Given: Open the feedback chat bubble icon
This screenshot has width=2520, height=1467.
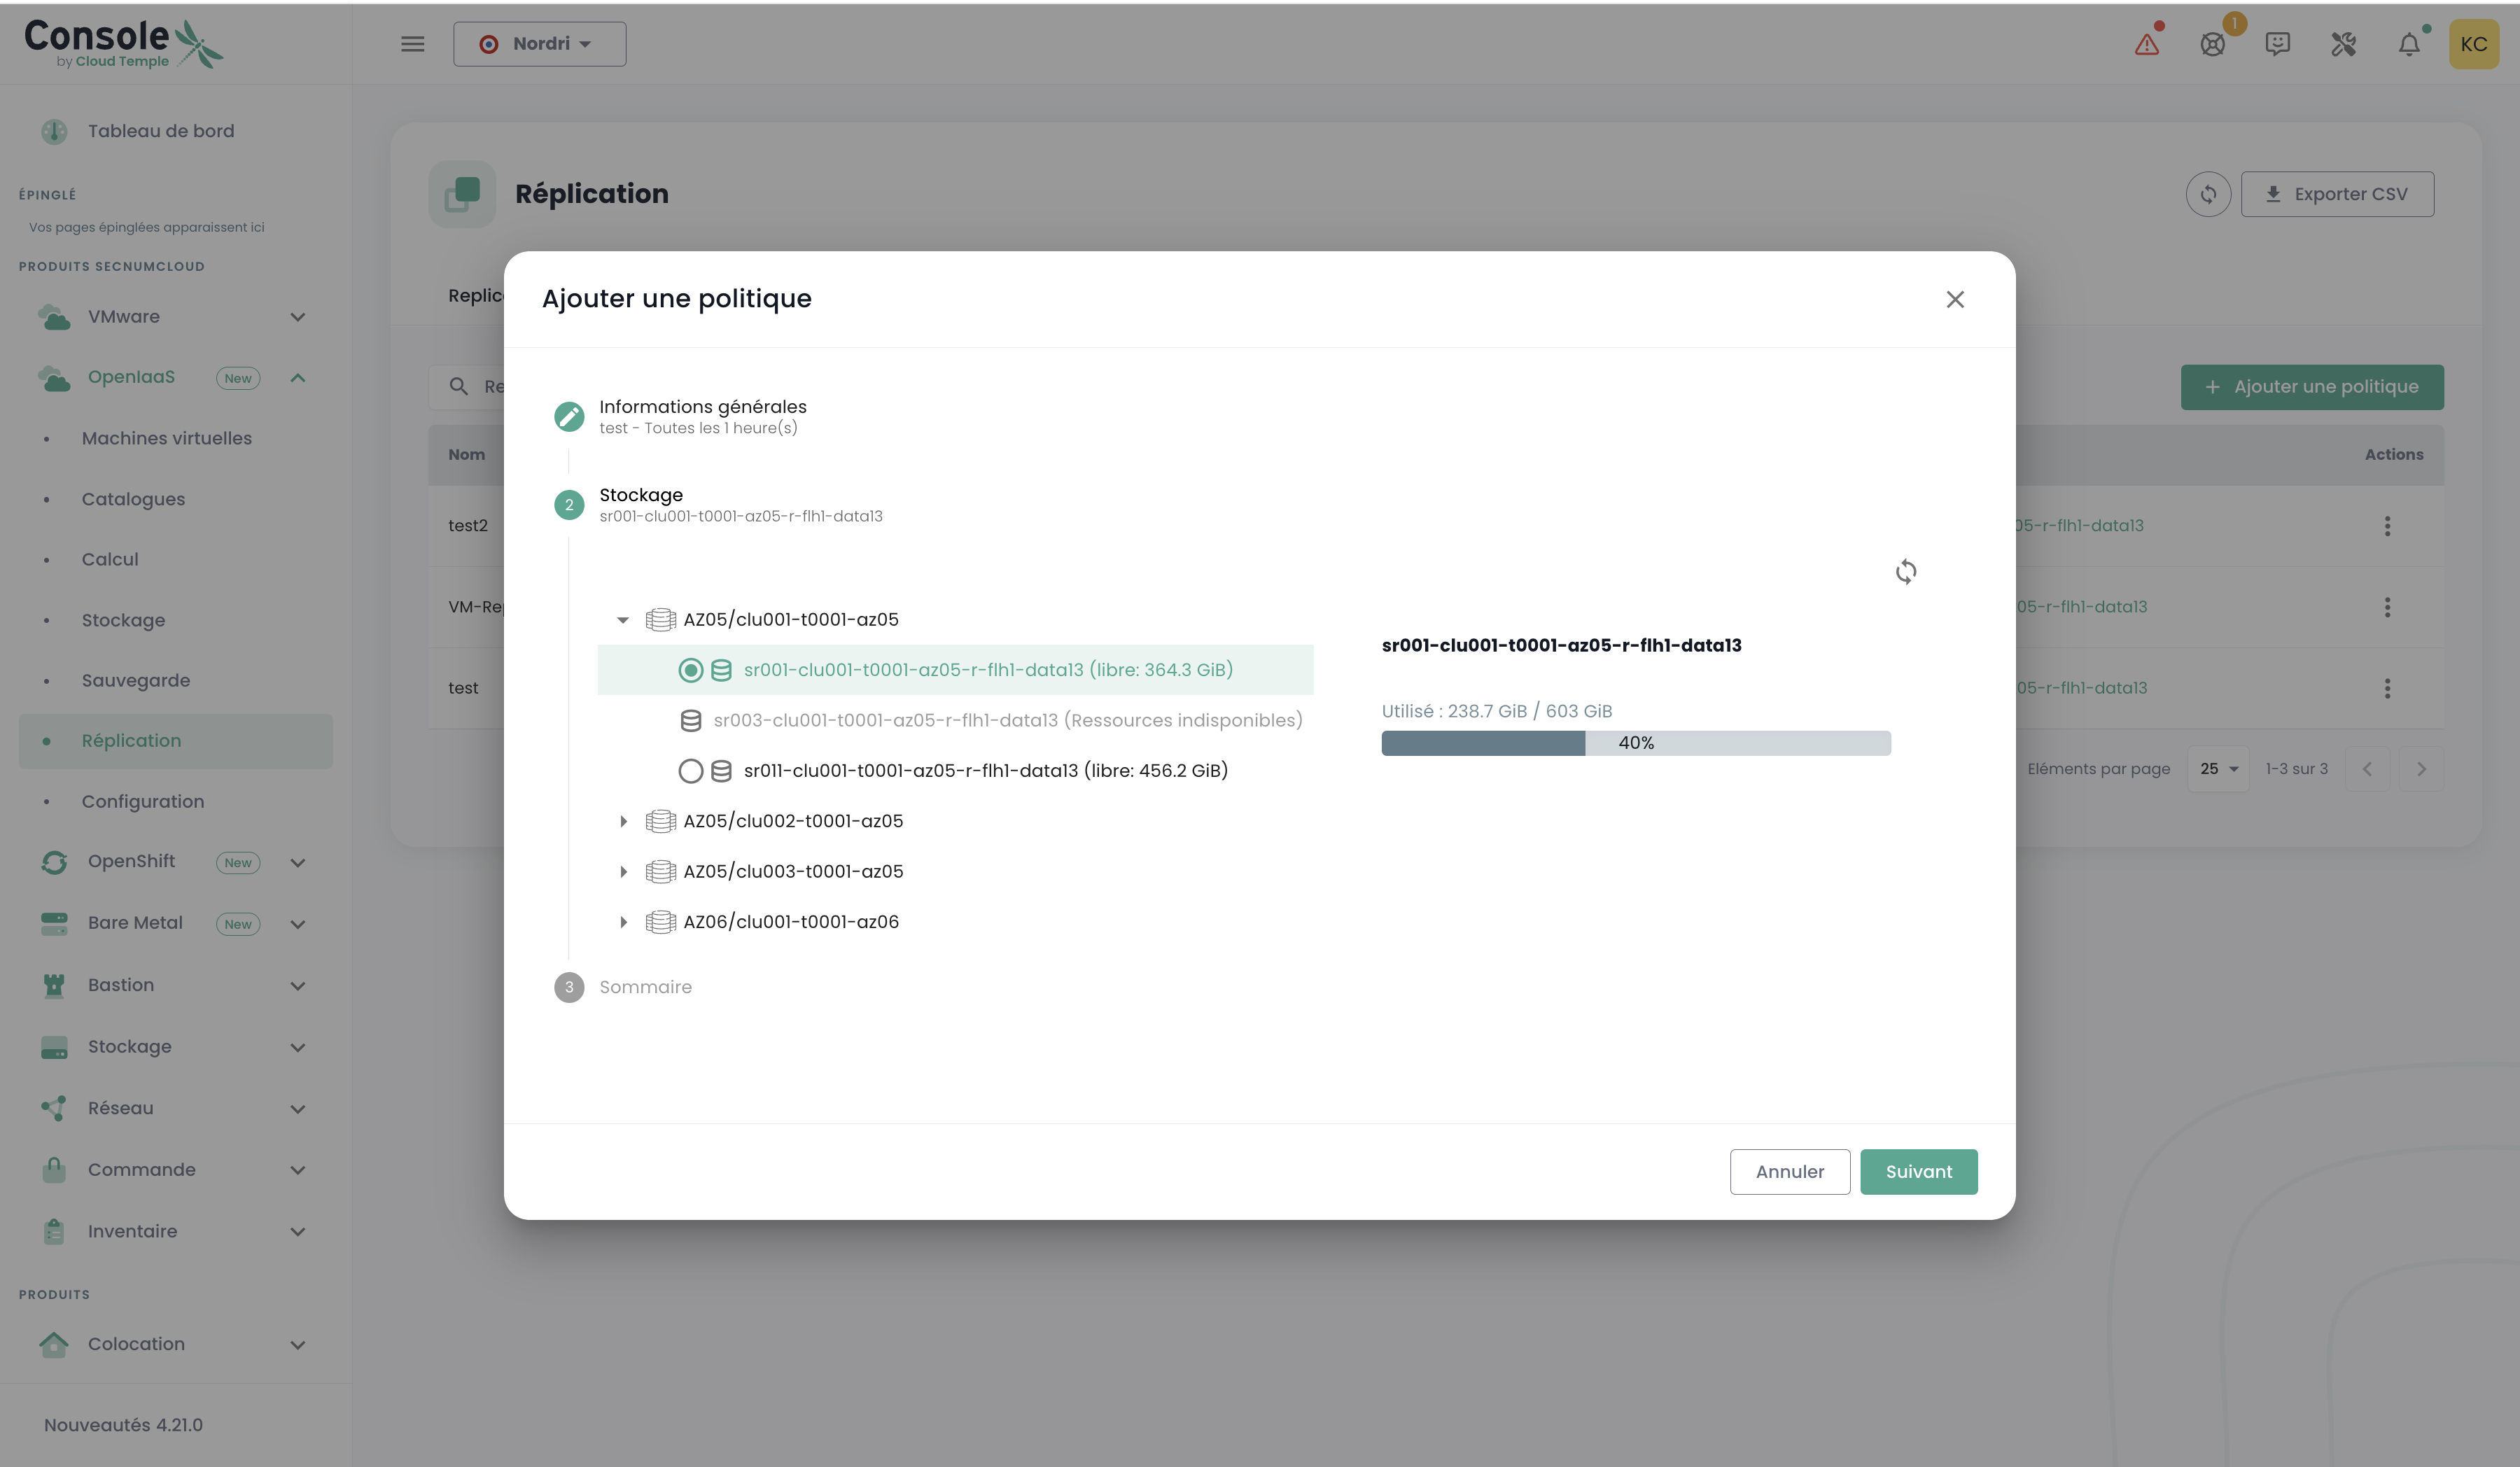Looking at the screenshot, I should [2277, 44].
